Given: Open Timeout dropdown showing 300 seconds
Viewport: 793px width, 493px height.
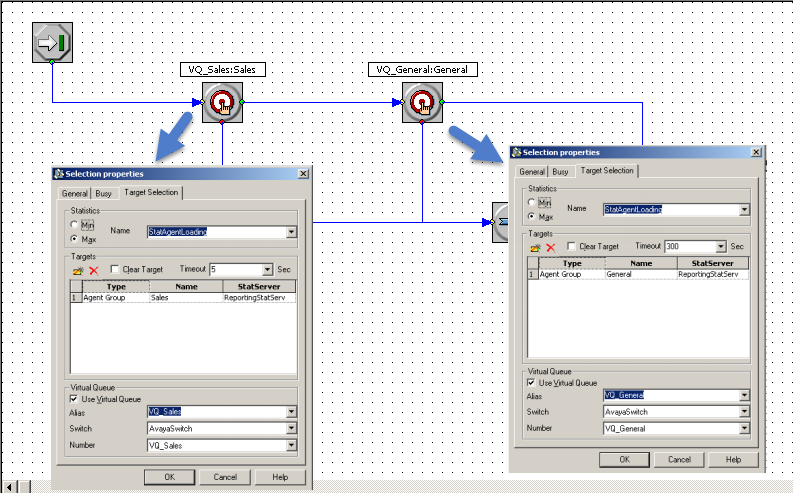Looking at the screenshot, I should (721, 247).
